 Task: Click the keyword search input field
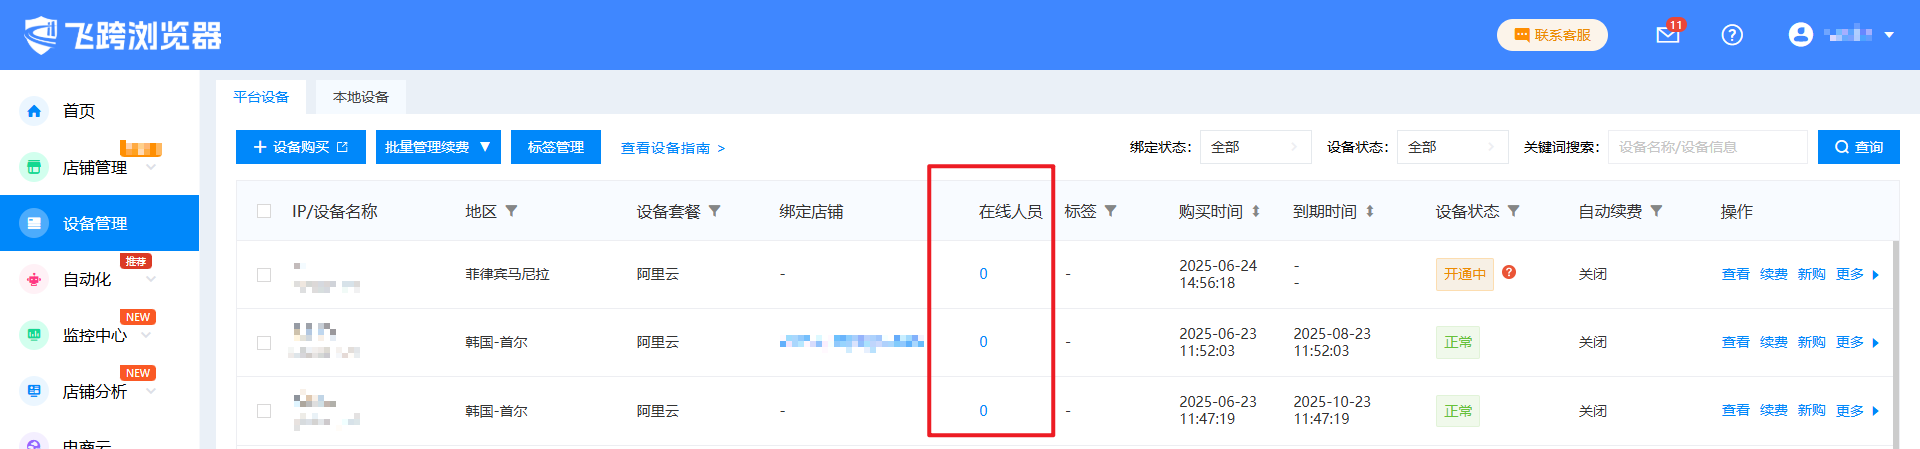[x=1707, y=147]
